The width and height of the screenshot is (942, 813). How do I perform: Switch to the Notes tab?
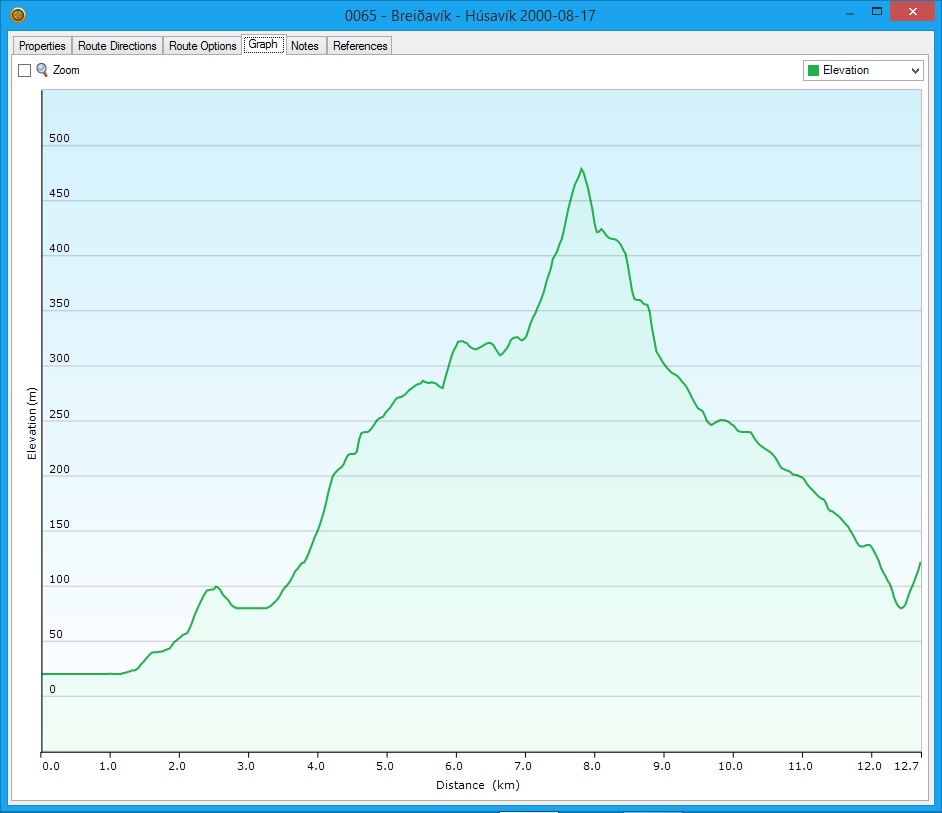point(305,46)
